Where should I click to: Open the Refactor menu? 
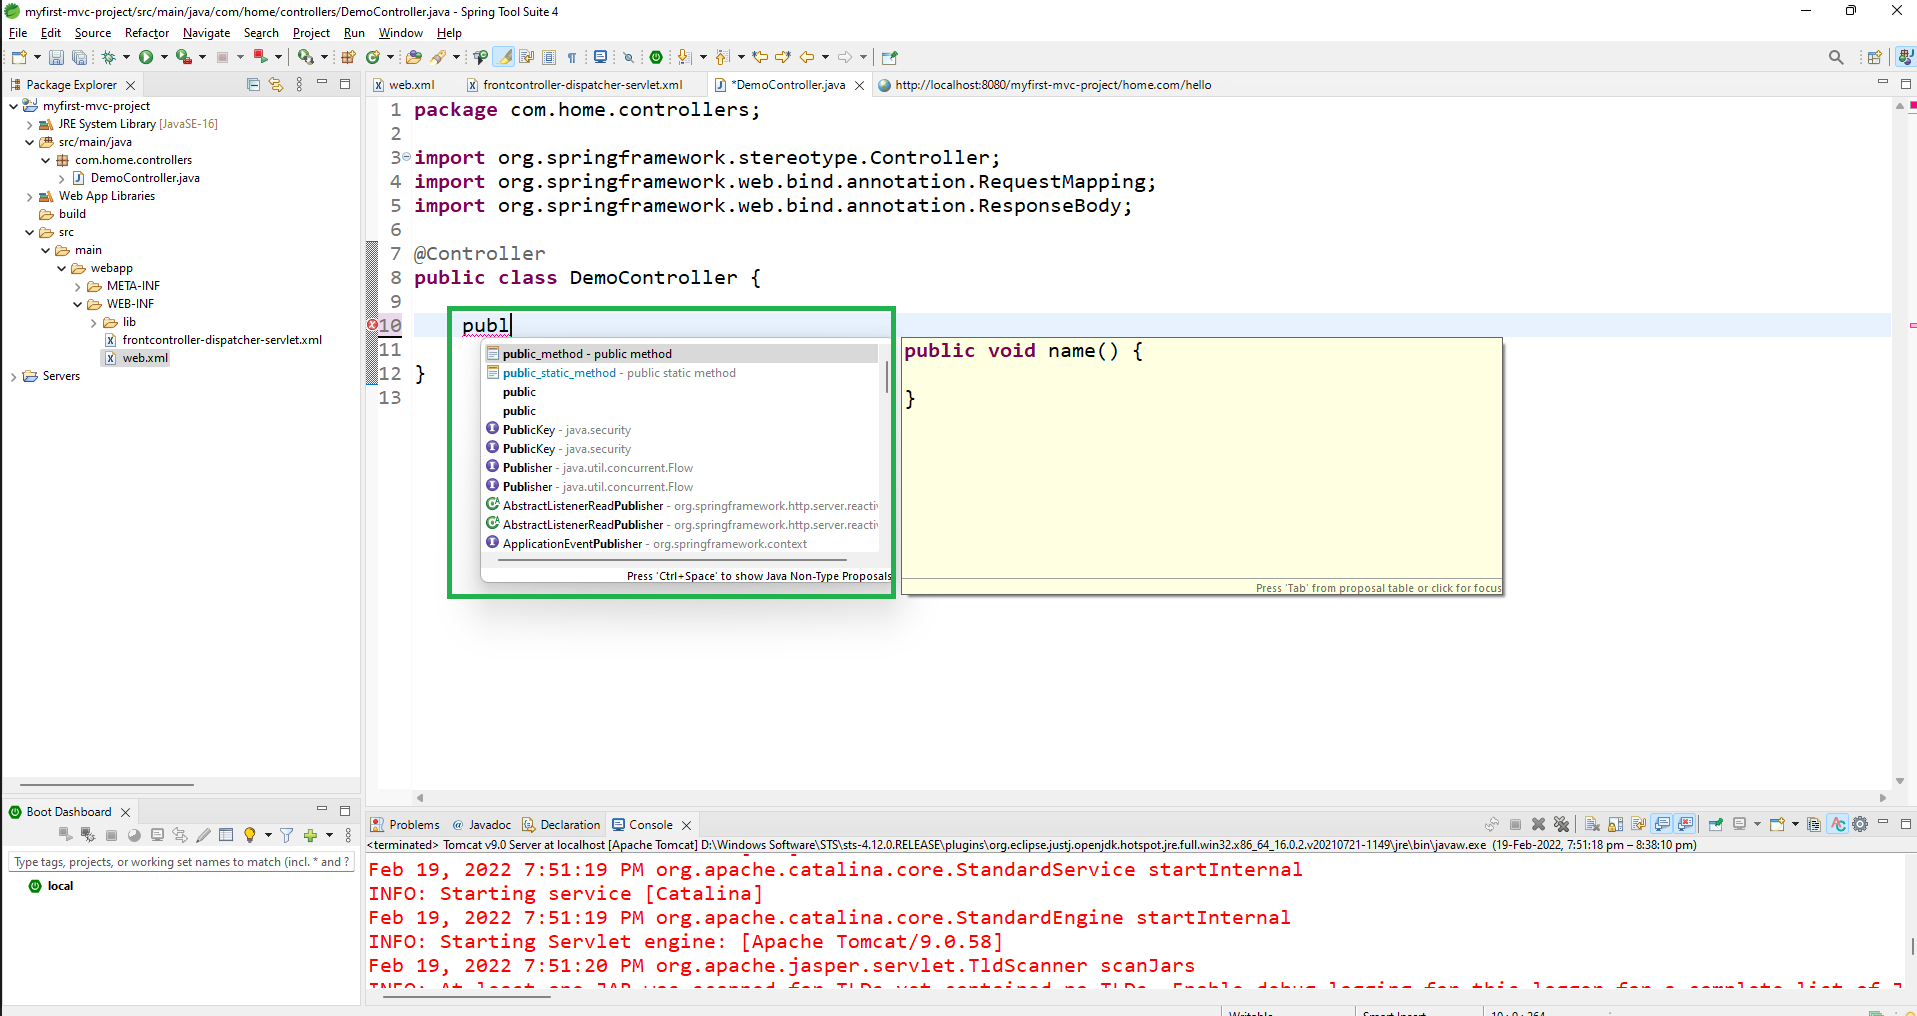click(146, 33)
